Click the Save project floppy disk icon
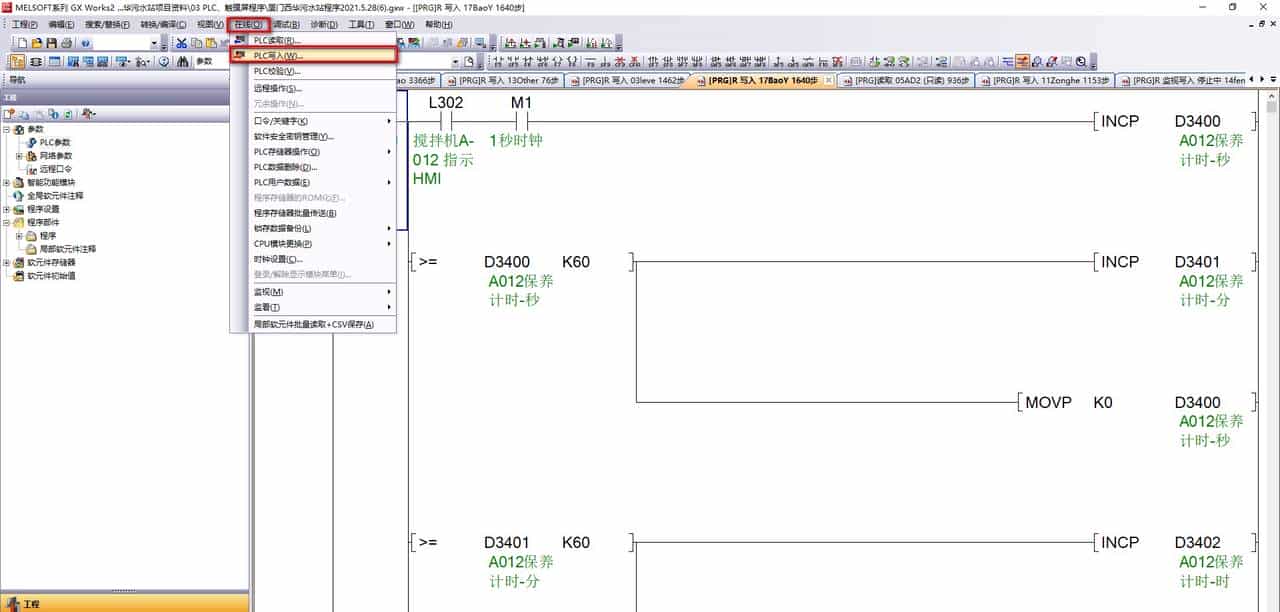 [51, 43]
